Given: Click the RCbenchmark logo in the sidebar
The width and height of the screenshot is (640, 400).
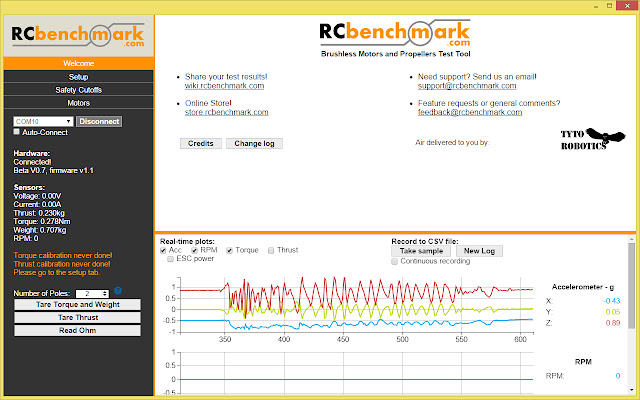Looking at the screenshot, I should tap(78, 36).
